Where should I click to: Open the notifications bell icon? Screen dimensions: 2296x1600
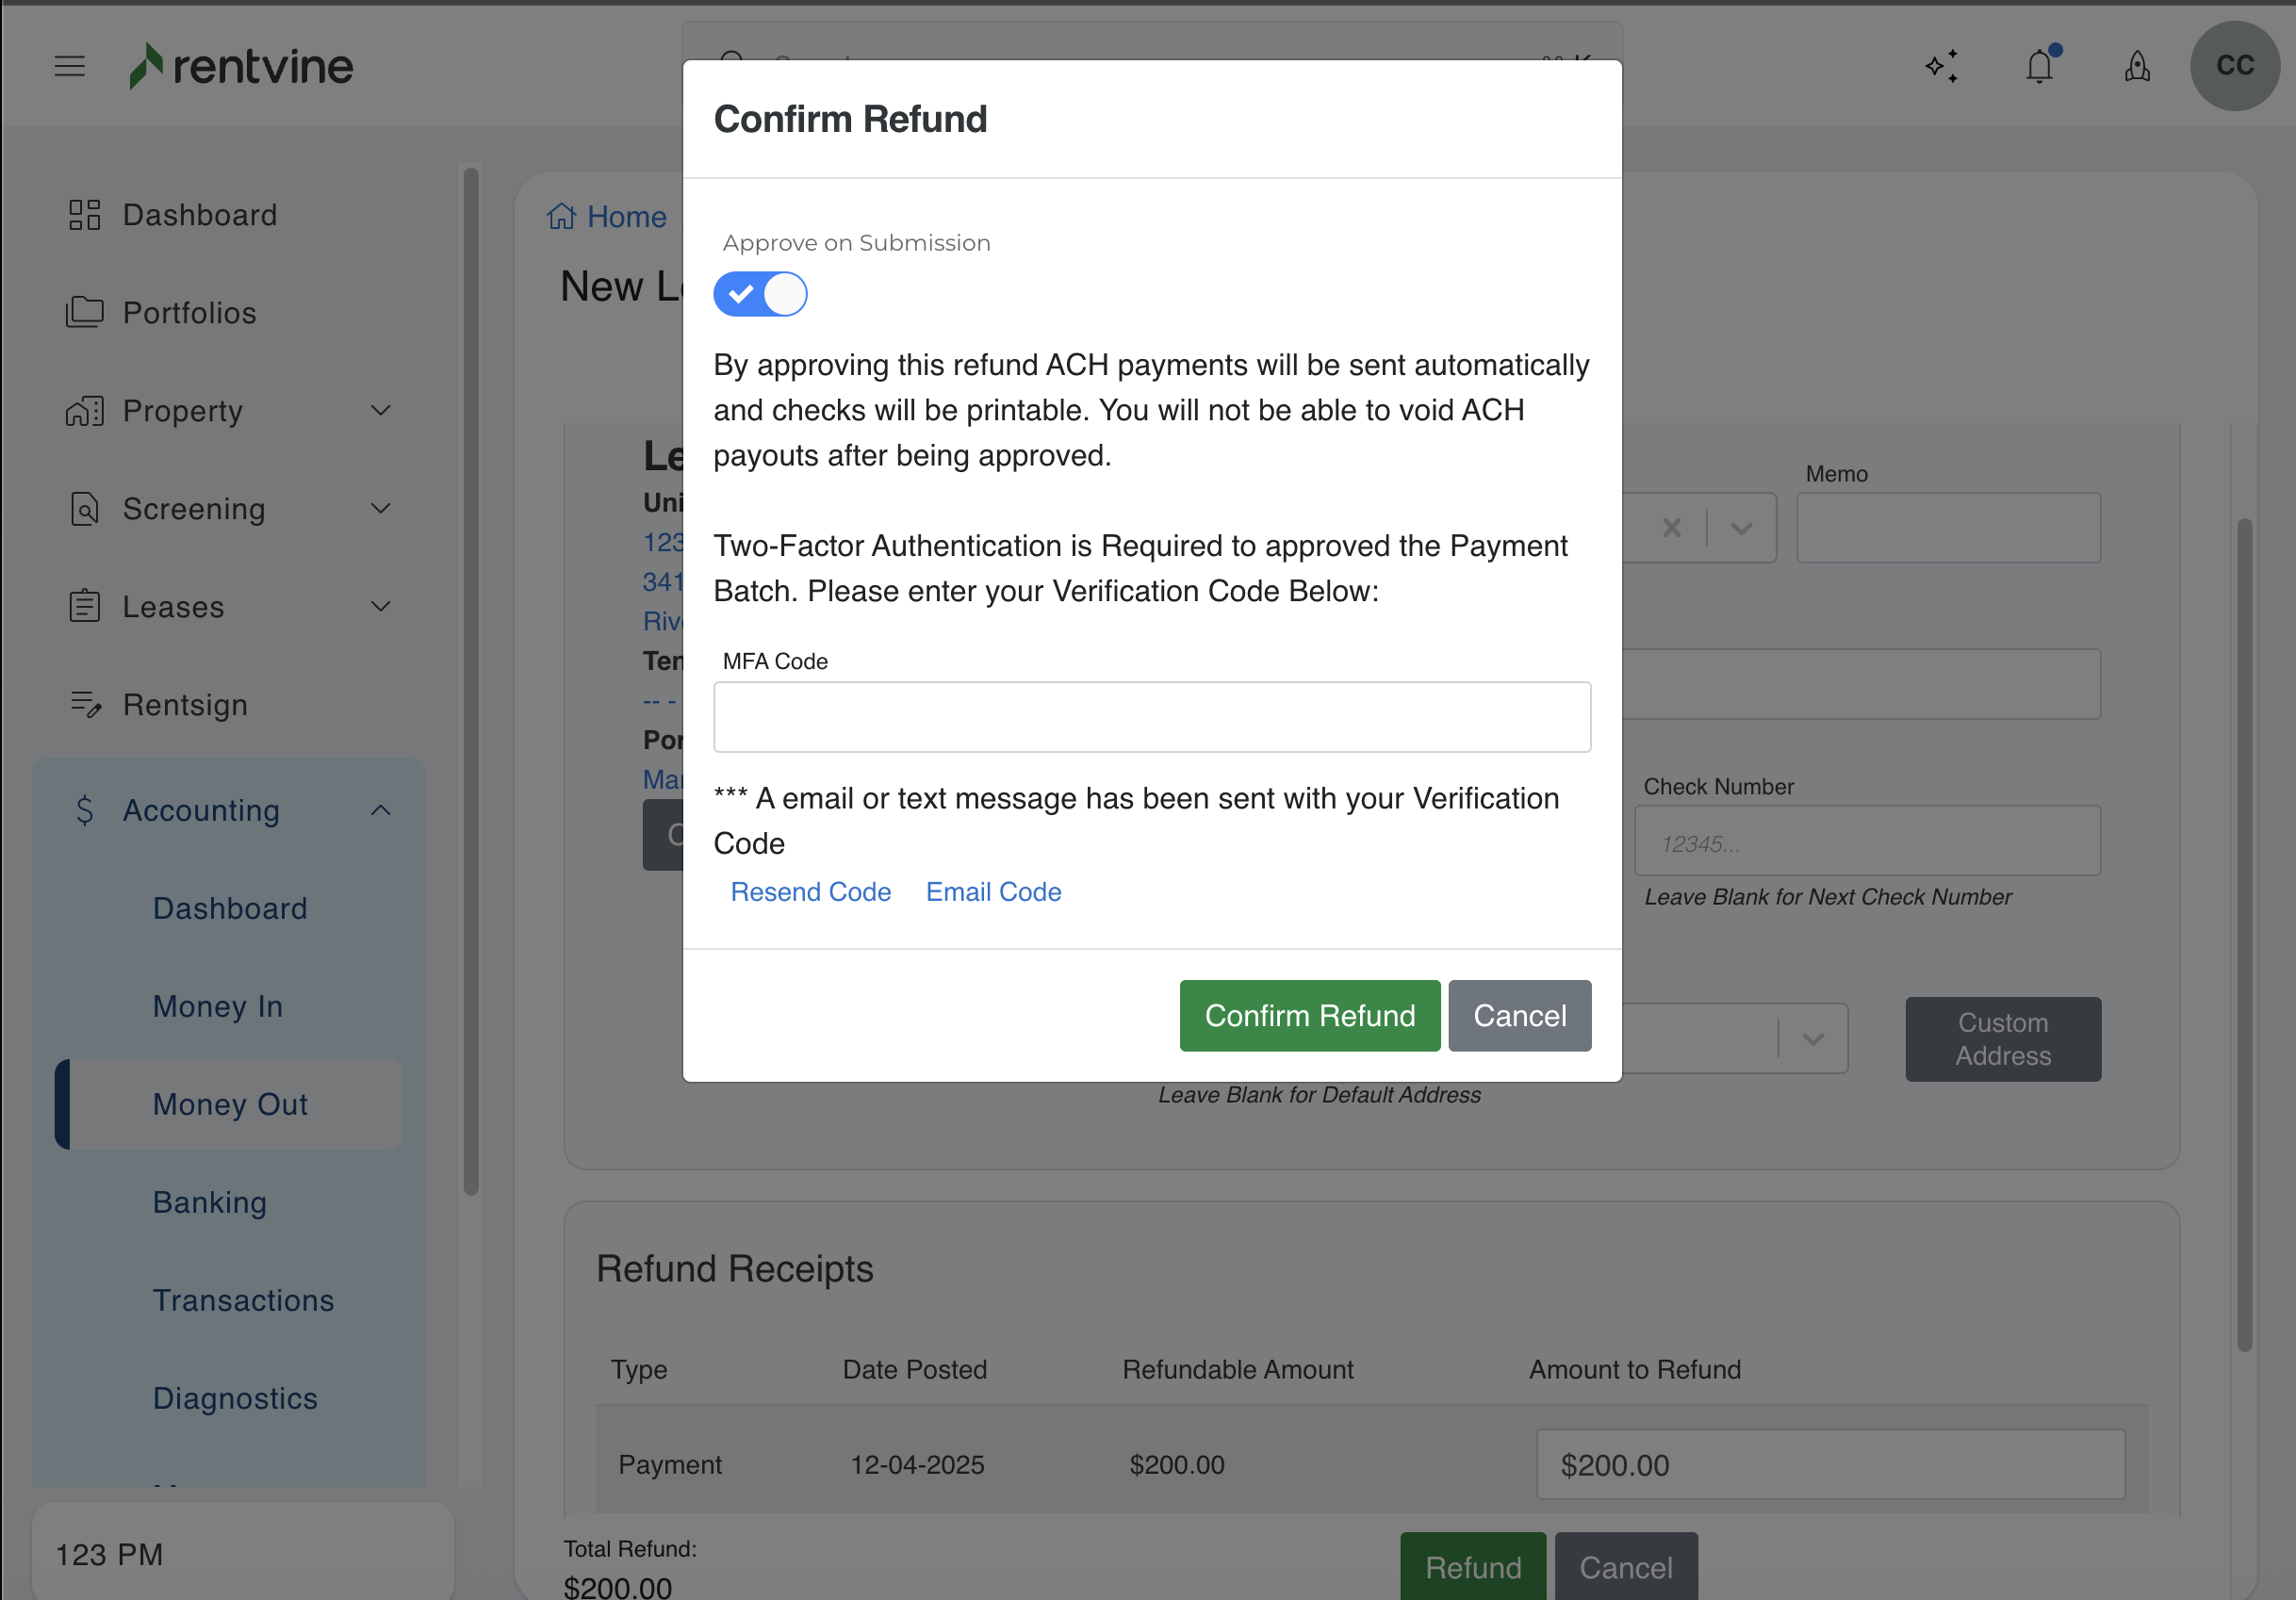point(2039,67)
